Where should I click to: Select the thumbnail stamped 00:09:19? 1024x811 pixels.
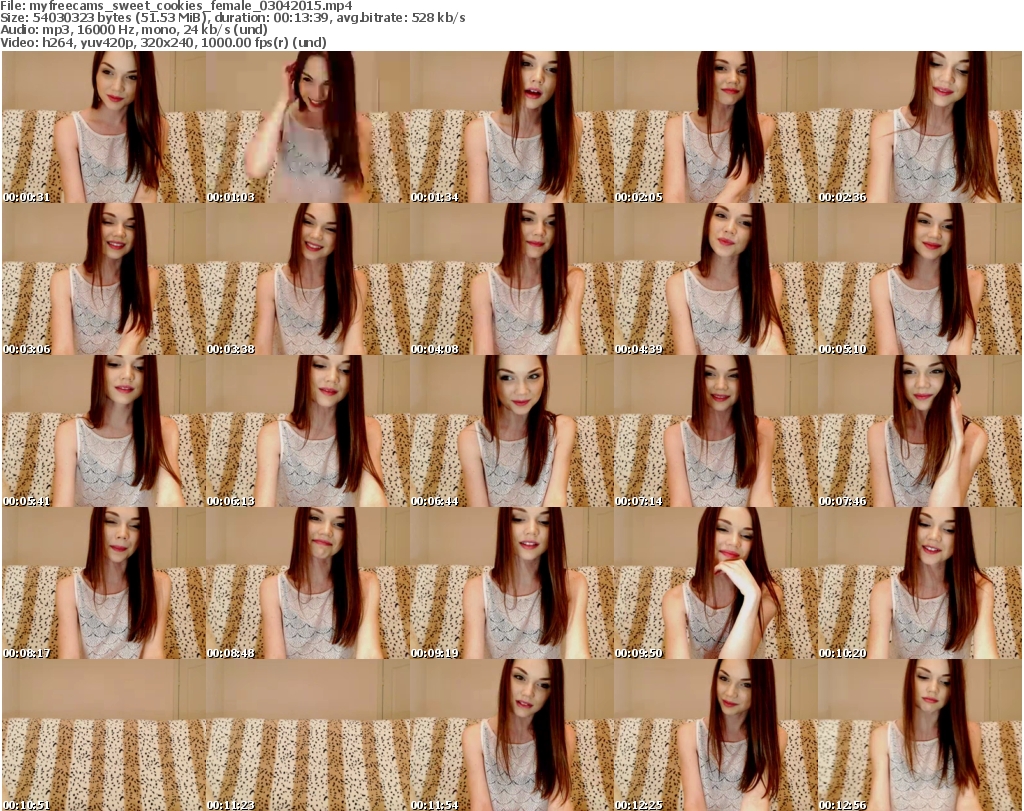pyautogui.click(x=511, y=583)
